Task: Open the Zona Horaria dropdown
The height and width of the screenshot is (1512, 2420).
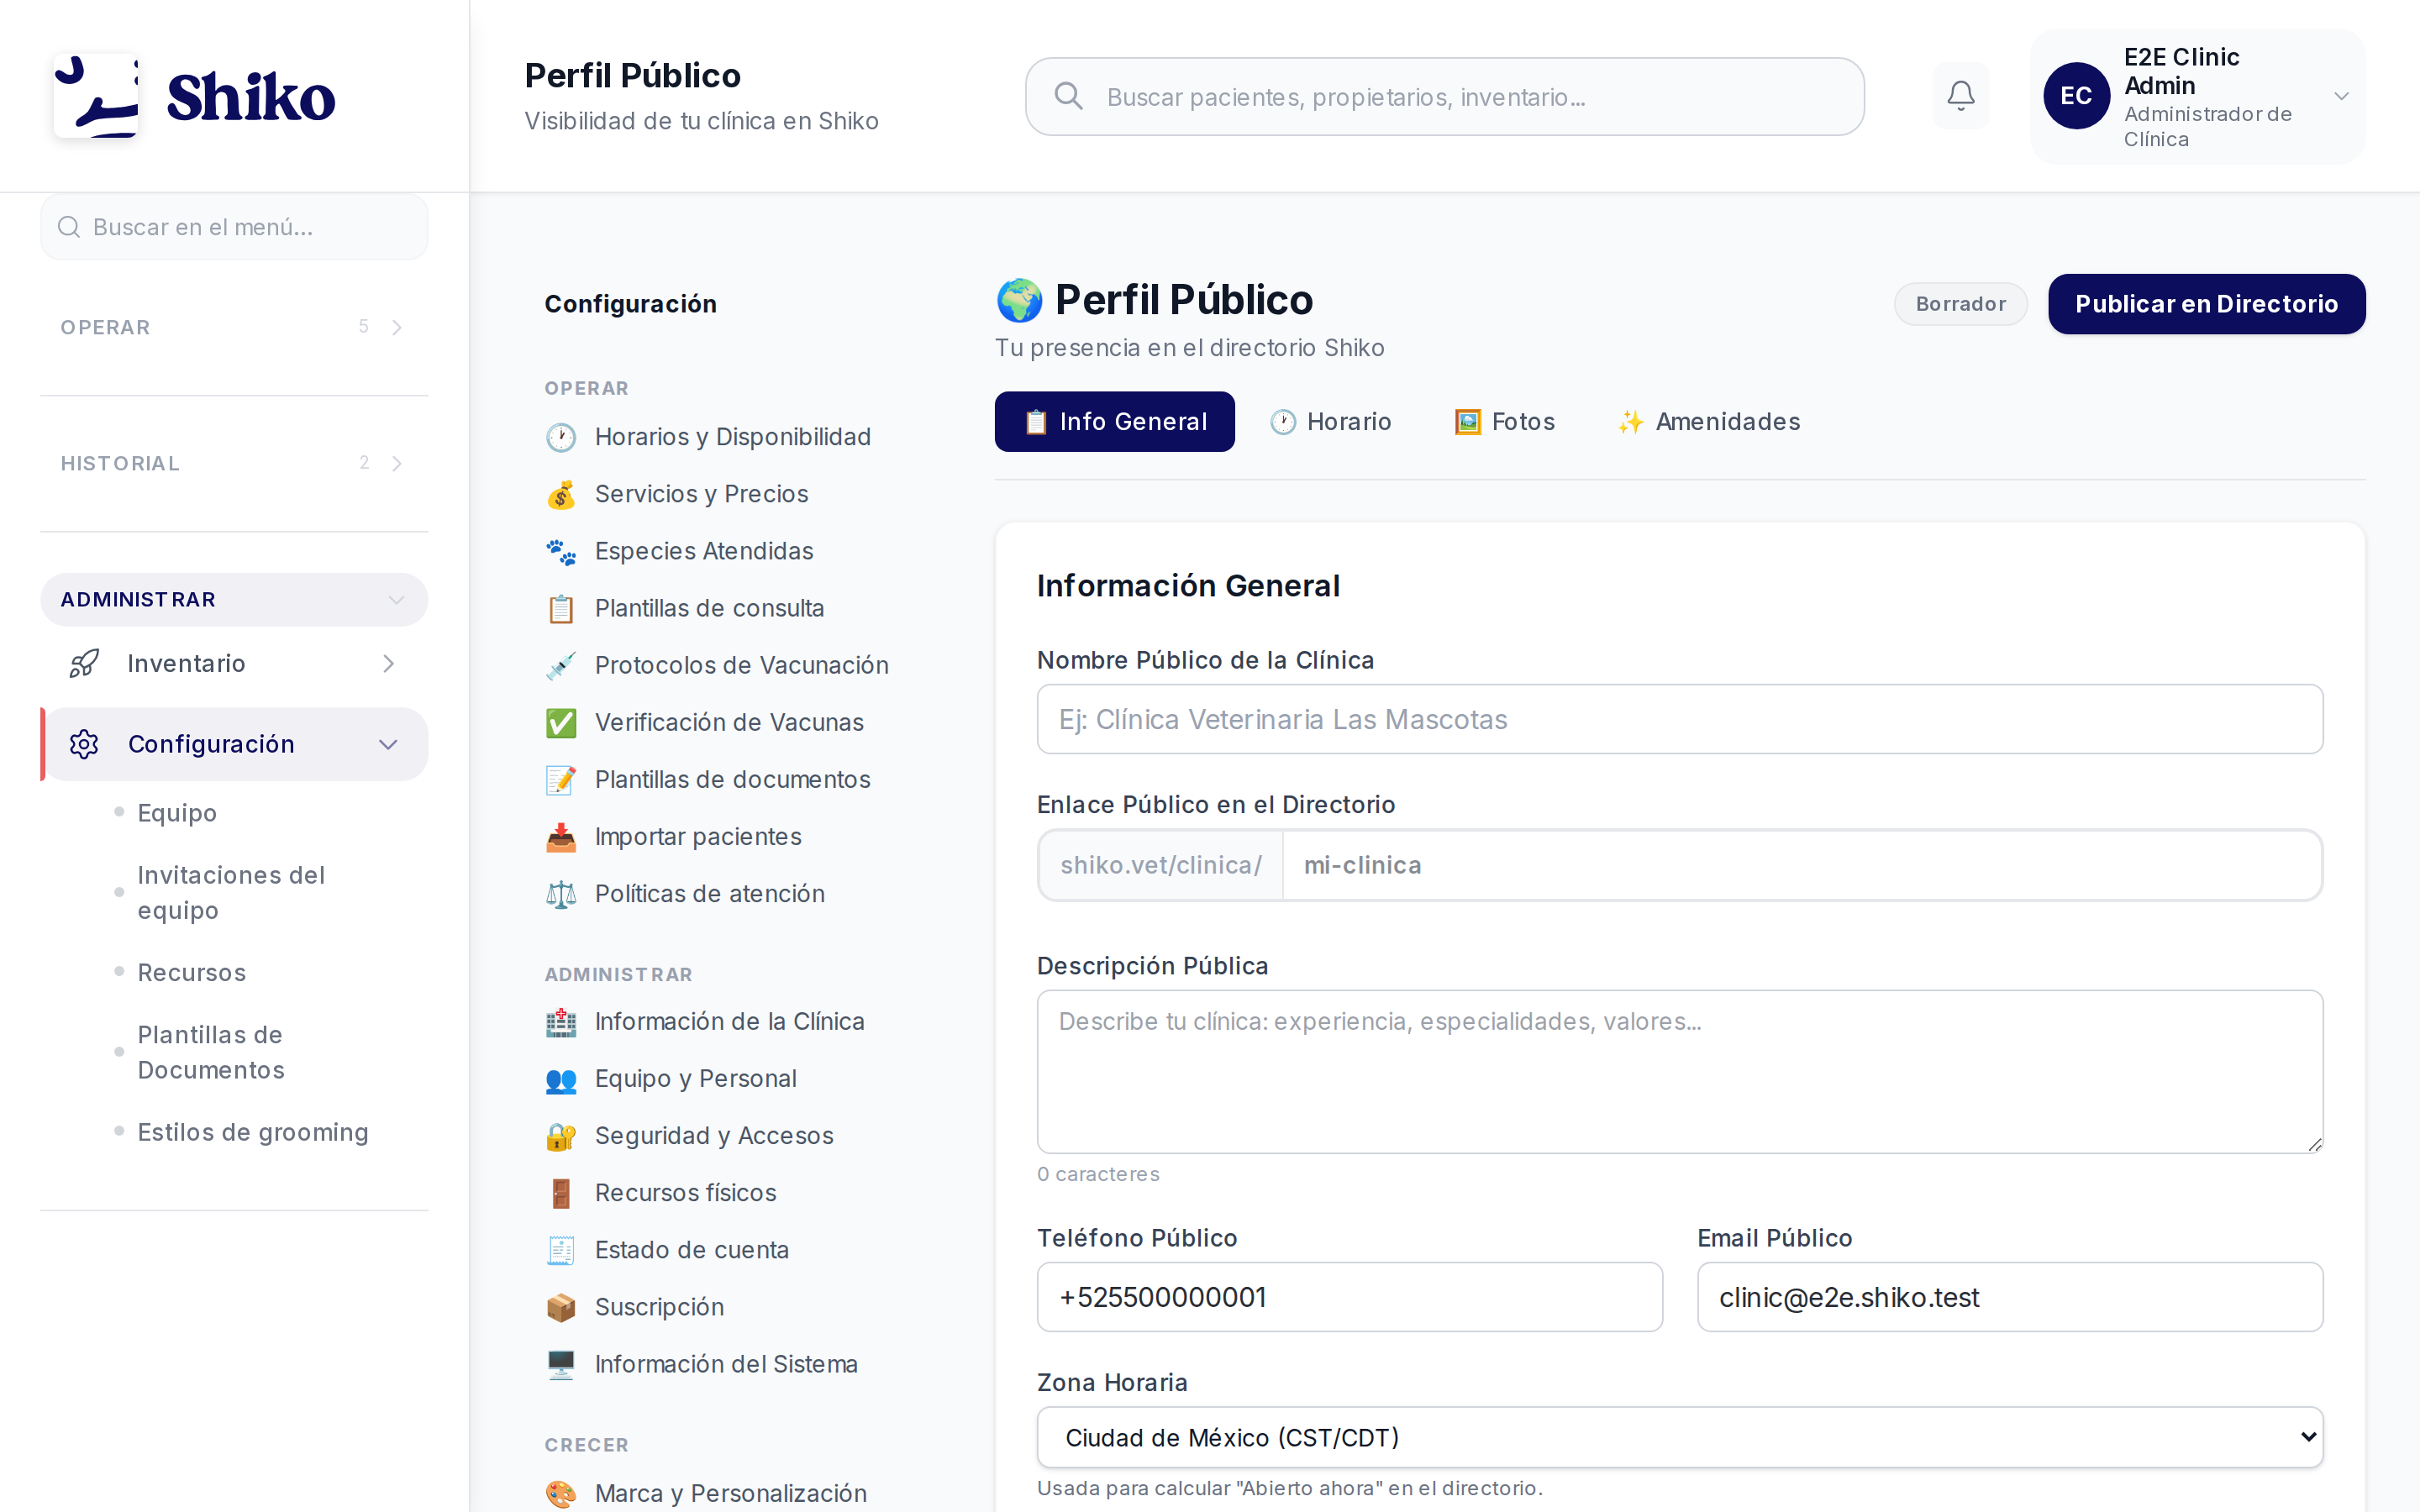Action: 1680,1437
